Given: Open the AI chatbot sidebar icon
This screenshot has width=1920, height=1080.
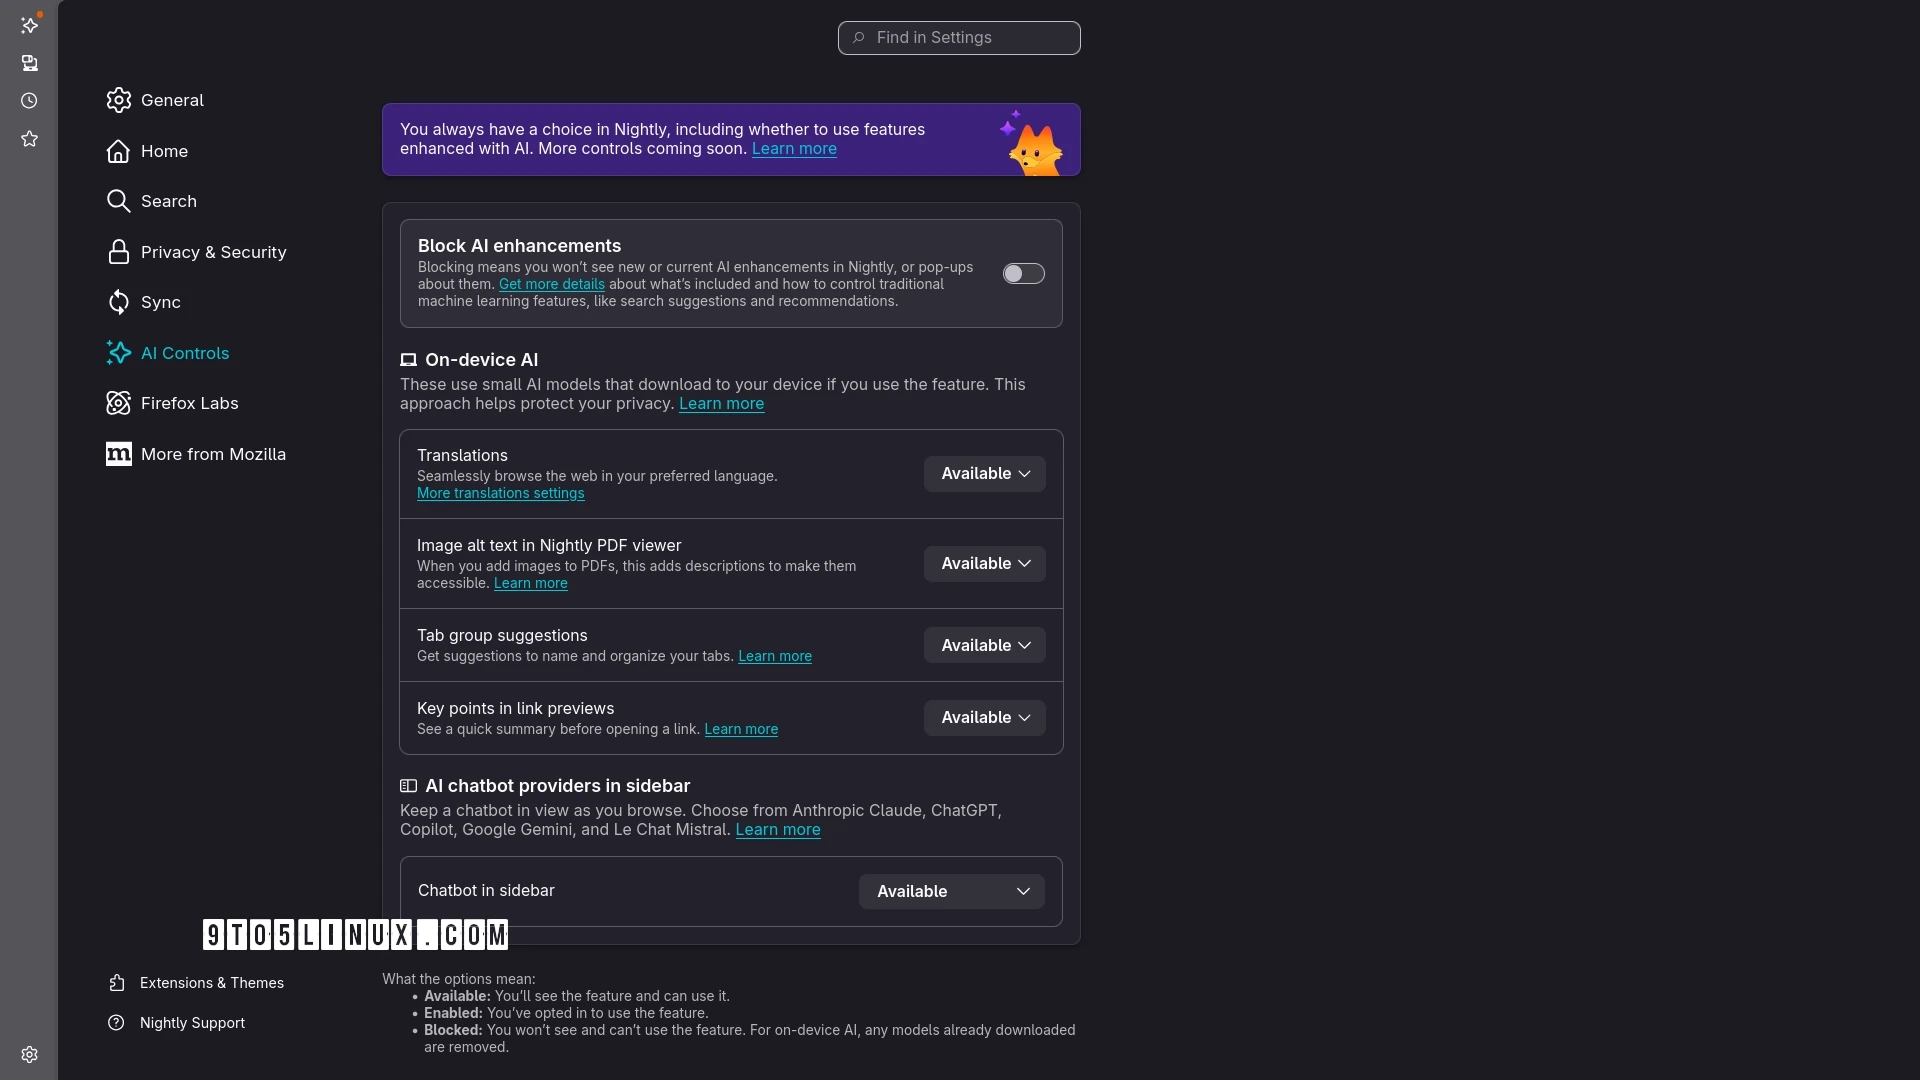Looking at the screenshot, I should (x=30, y=25).
